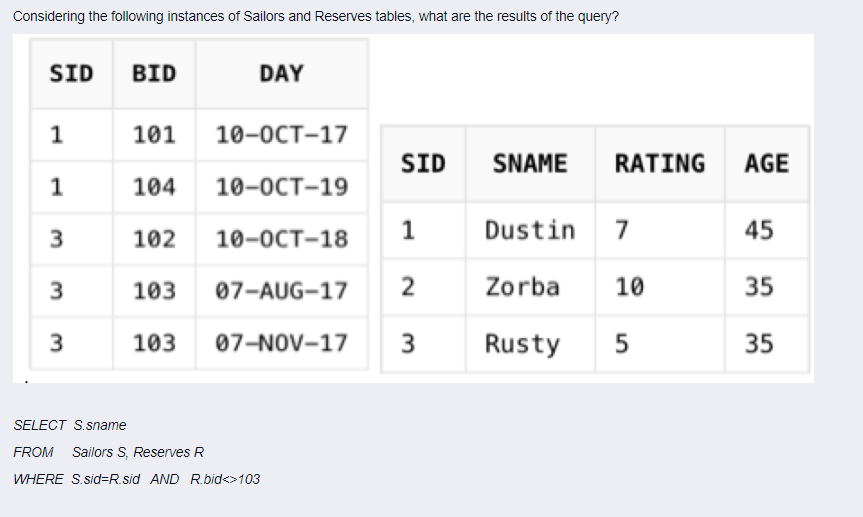Click the 07-NOV-17 date cell

point(281,343)
